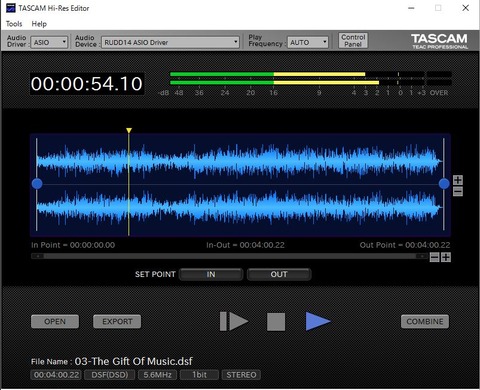Select the blue Out point handle

tap(444, 184)
